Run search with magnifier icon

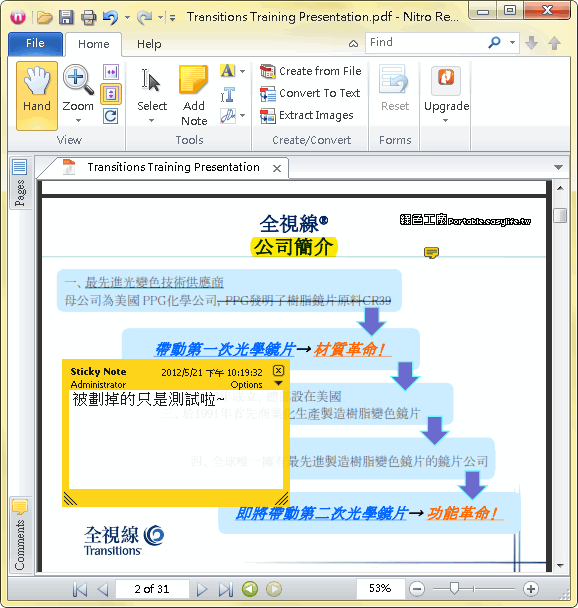(494, 42)
